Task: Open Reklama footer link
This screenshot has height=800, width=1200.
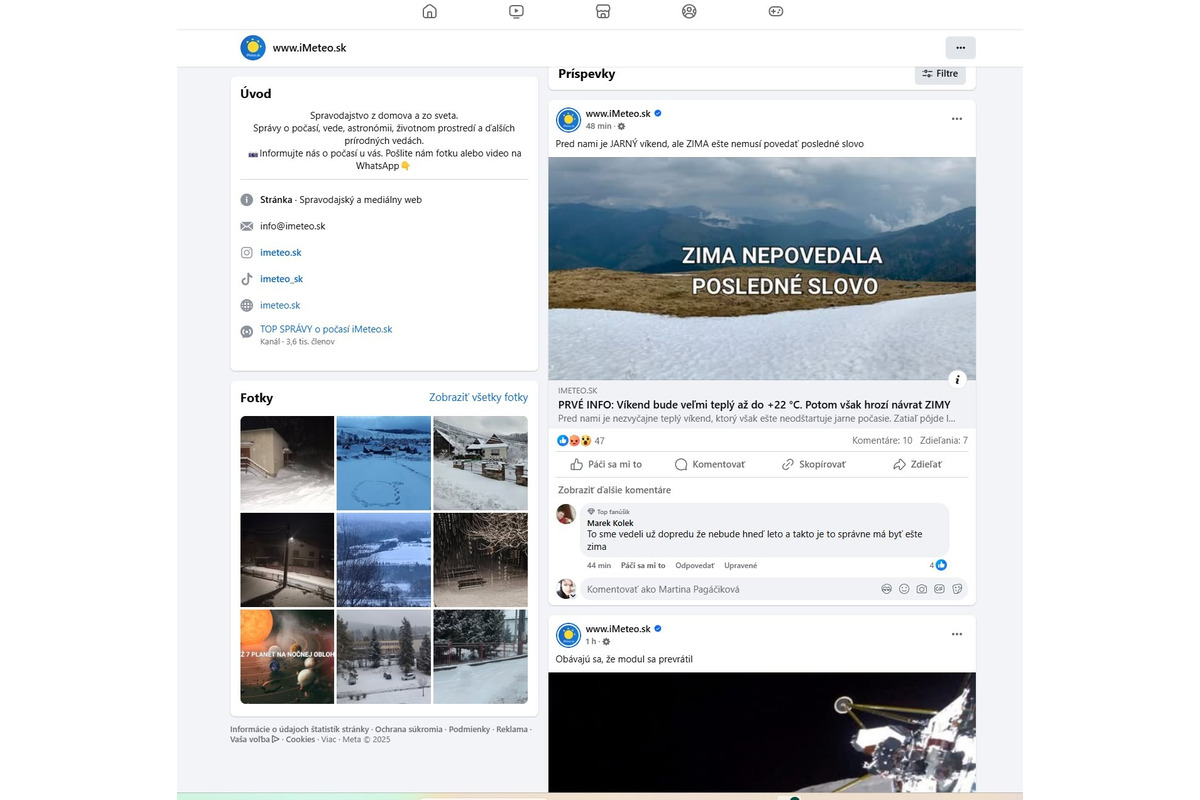Action: click(512, 729)
